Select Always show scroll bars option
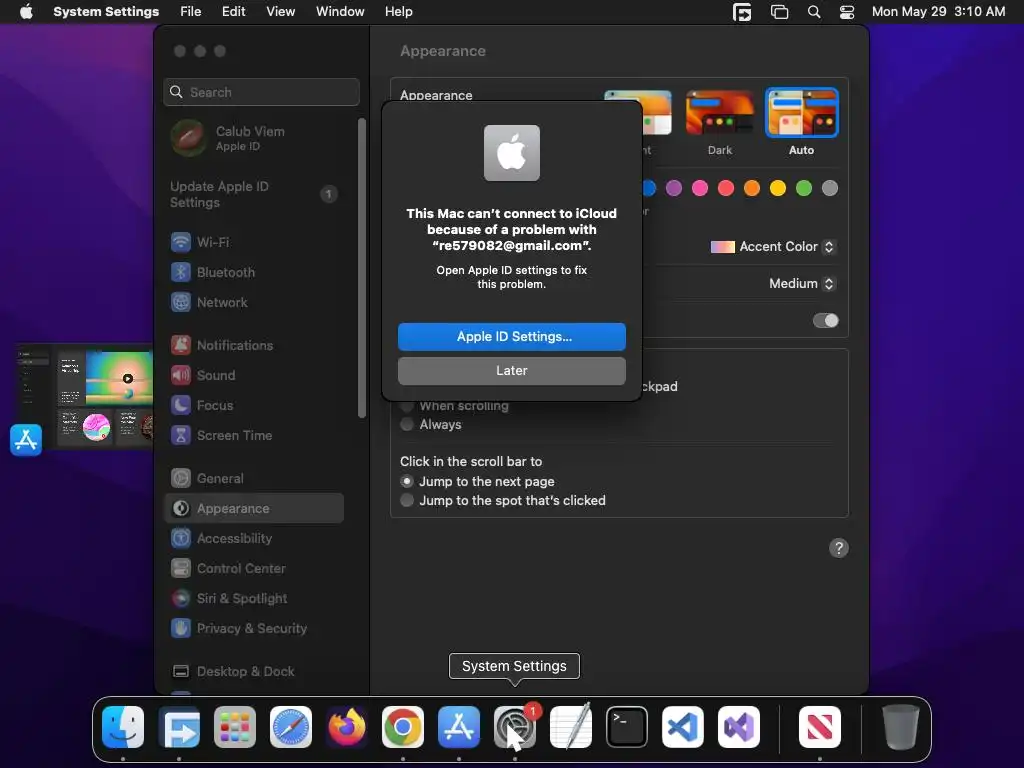The width and height of the screenshot is (1024, 768). pos(407,424)
